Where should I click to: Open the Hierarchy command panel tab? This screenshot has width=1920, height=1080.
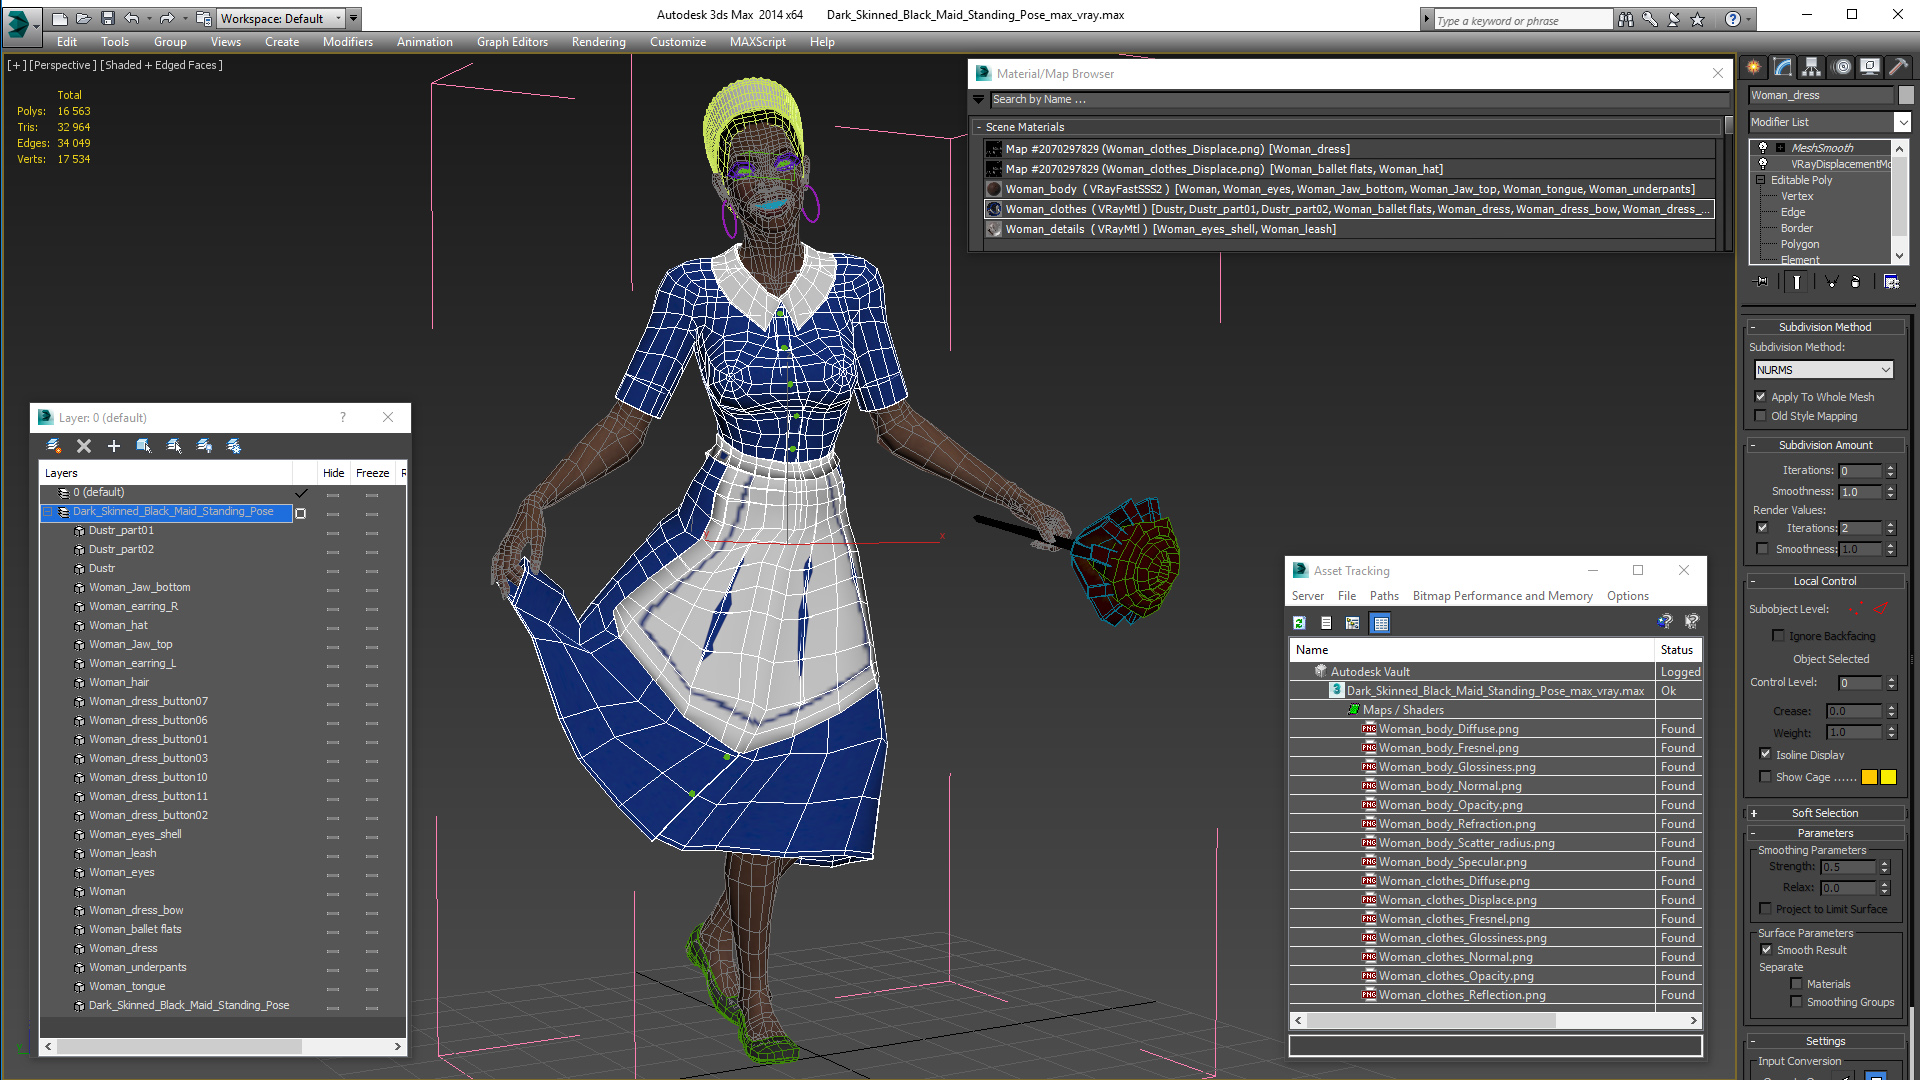pos(1812,67)
